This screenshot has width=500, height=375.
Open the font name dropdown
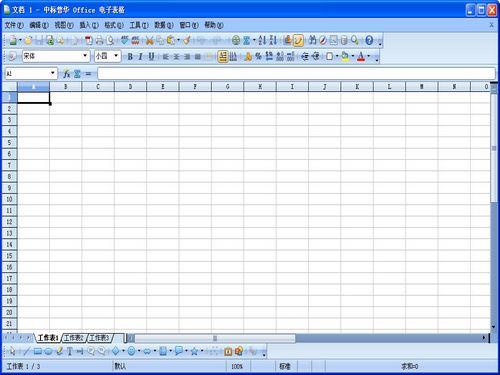tap(85, 56)
